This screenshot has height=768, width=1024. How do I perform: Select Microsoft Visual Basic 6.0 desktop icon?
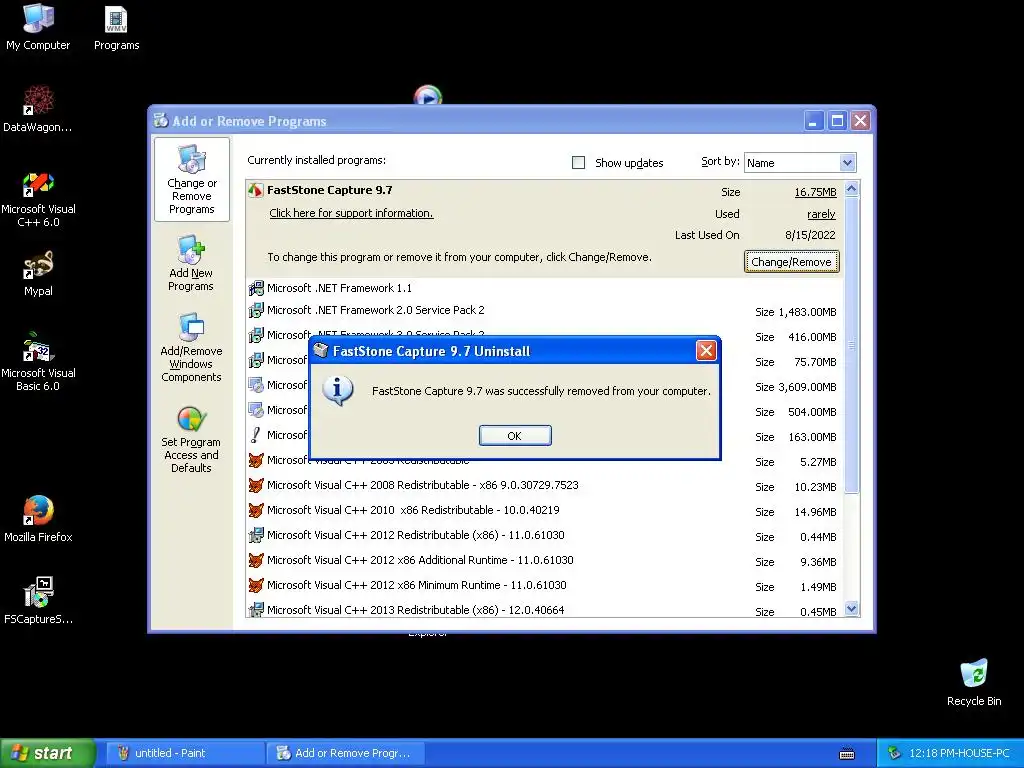pyautogui.click(x=38, y=363)
